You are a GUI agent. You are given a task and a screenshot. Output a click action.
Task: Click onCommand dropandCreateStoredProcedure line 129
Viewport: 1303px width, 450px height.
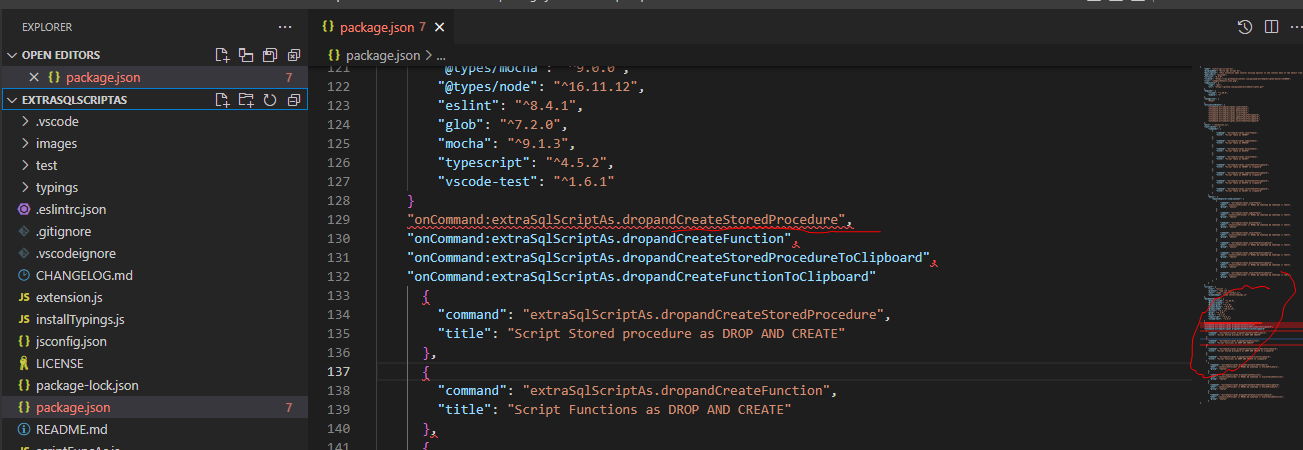coord(630,219)
